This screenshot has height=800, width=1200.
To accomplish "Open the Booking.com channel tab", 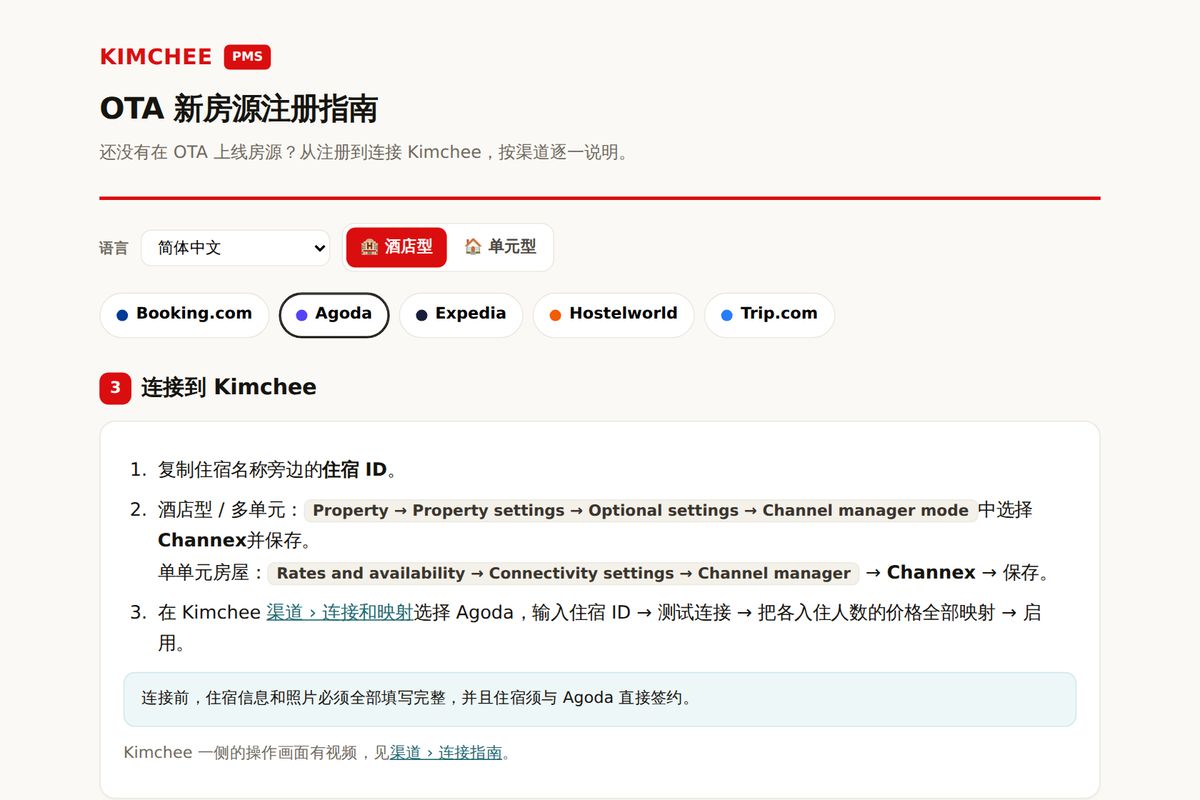I will [x=184, y=315].
